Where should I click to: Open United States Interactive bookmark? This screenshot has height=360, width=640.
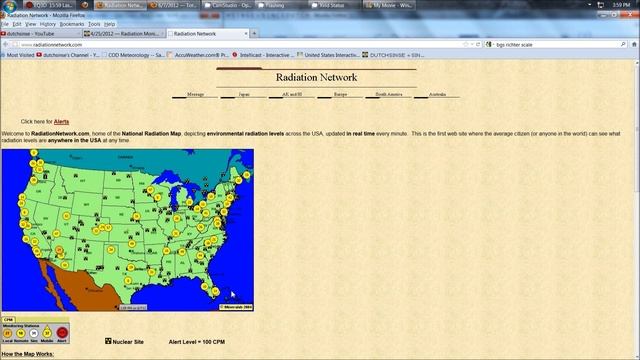[x=329, y=55]
